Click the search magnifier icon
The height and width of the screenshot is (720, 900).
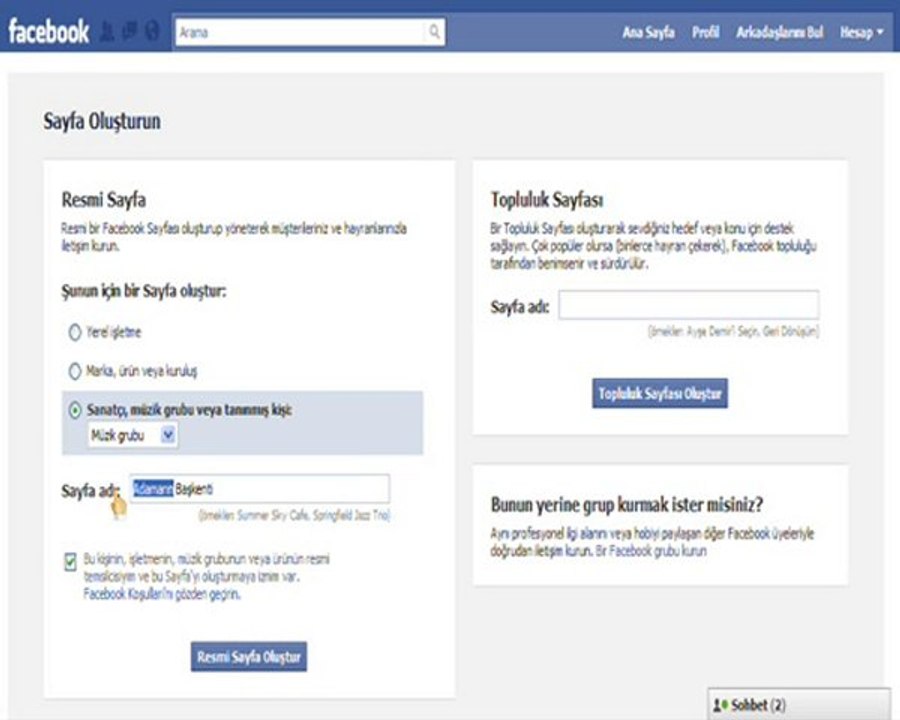[x=435, y=32]
